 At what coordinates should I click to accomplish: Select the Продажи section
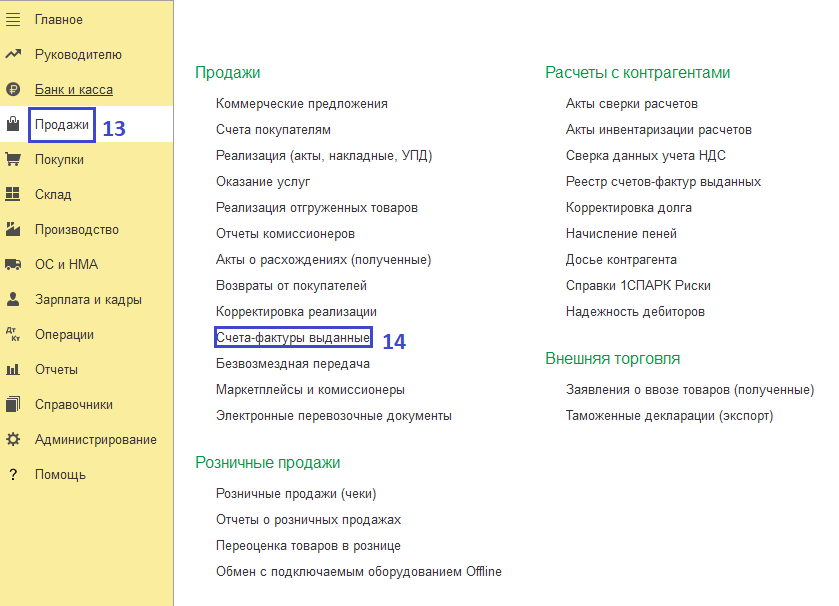[62, 125]
